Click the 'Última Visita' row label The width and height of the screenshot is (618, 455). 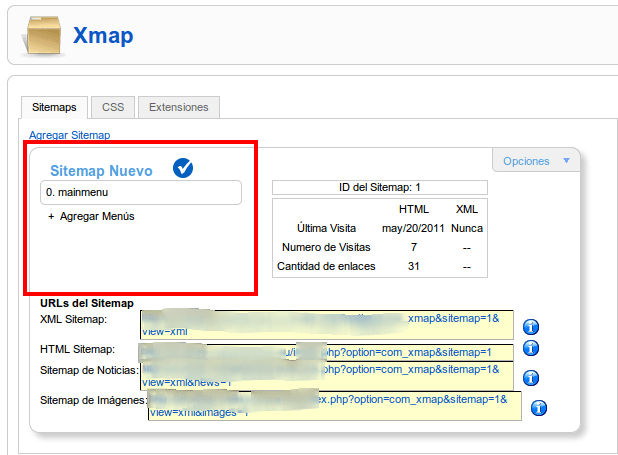[x=326, y=228]
